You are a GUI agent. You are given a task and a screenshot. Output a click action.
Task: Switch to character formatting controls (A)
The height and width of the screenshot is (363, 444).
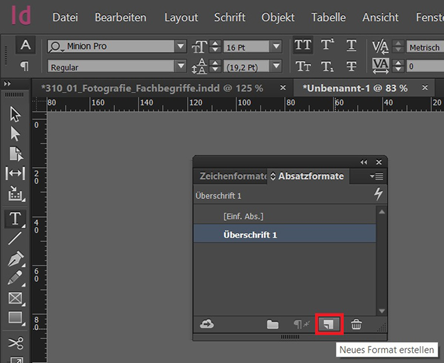[x=26, y=45]
